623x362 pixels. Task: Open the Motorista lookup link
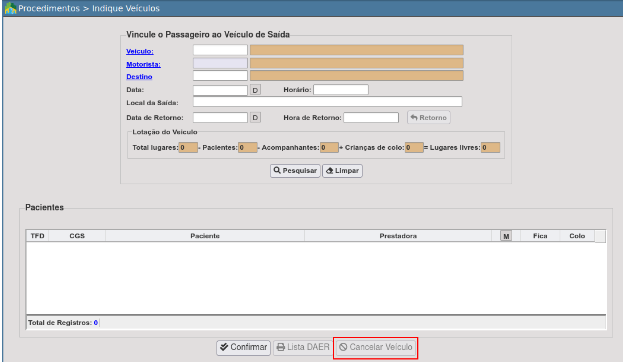(x=143, y=64)
